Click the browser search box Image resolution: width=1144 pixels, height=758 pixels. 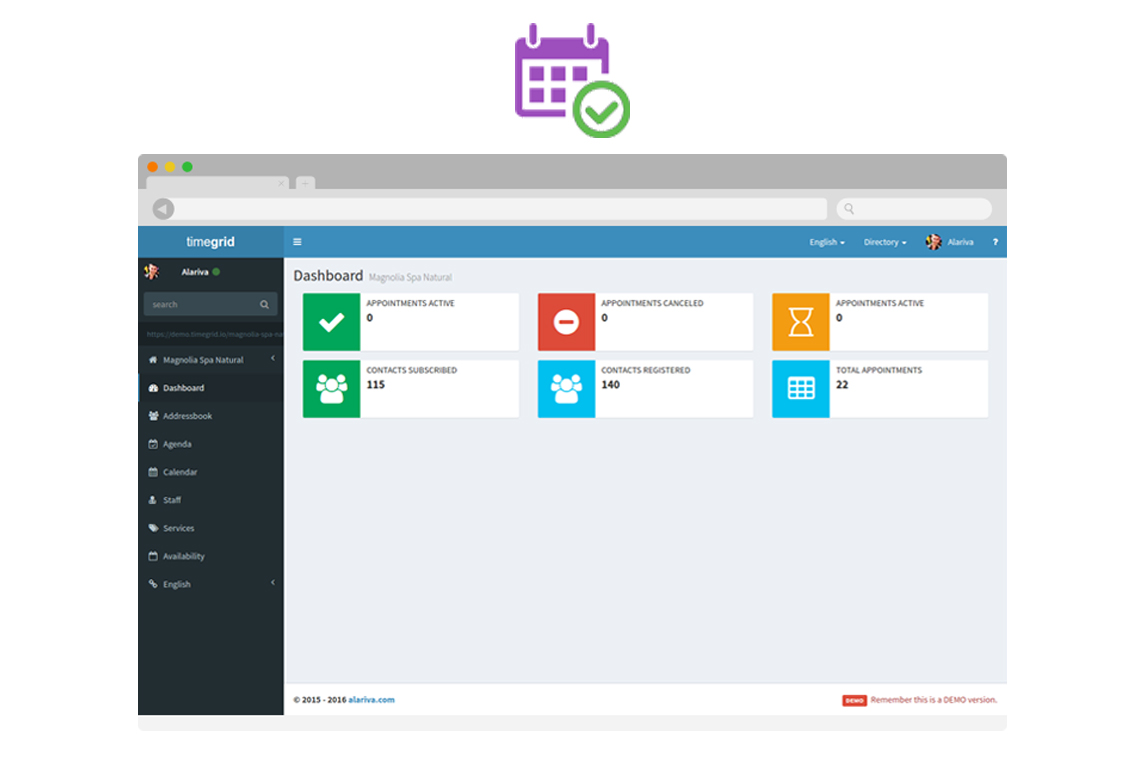coord(914,209)
